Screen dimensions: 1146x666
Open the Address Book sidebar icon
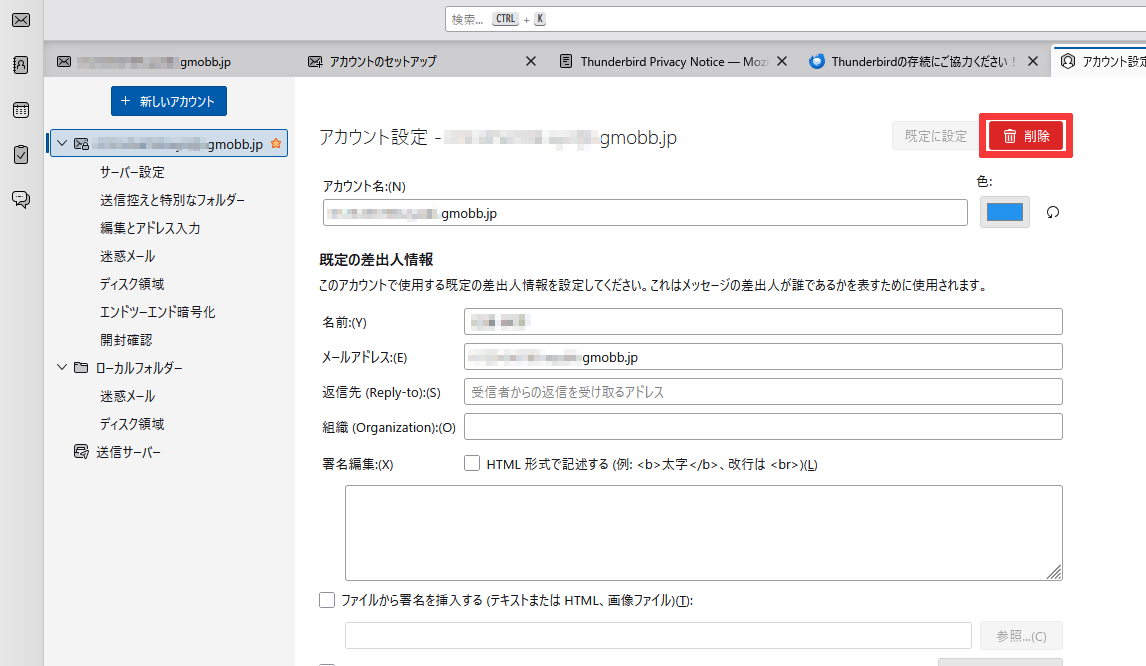(x=21, y=65)
